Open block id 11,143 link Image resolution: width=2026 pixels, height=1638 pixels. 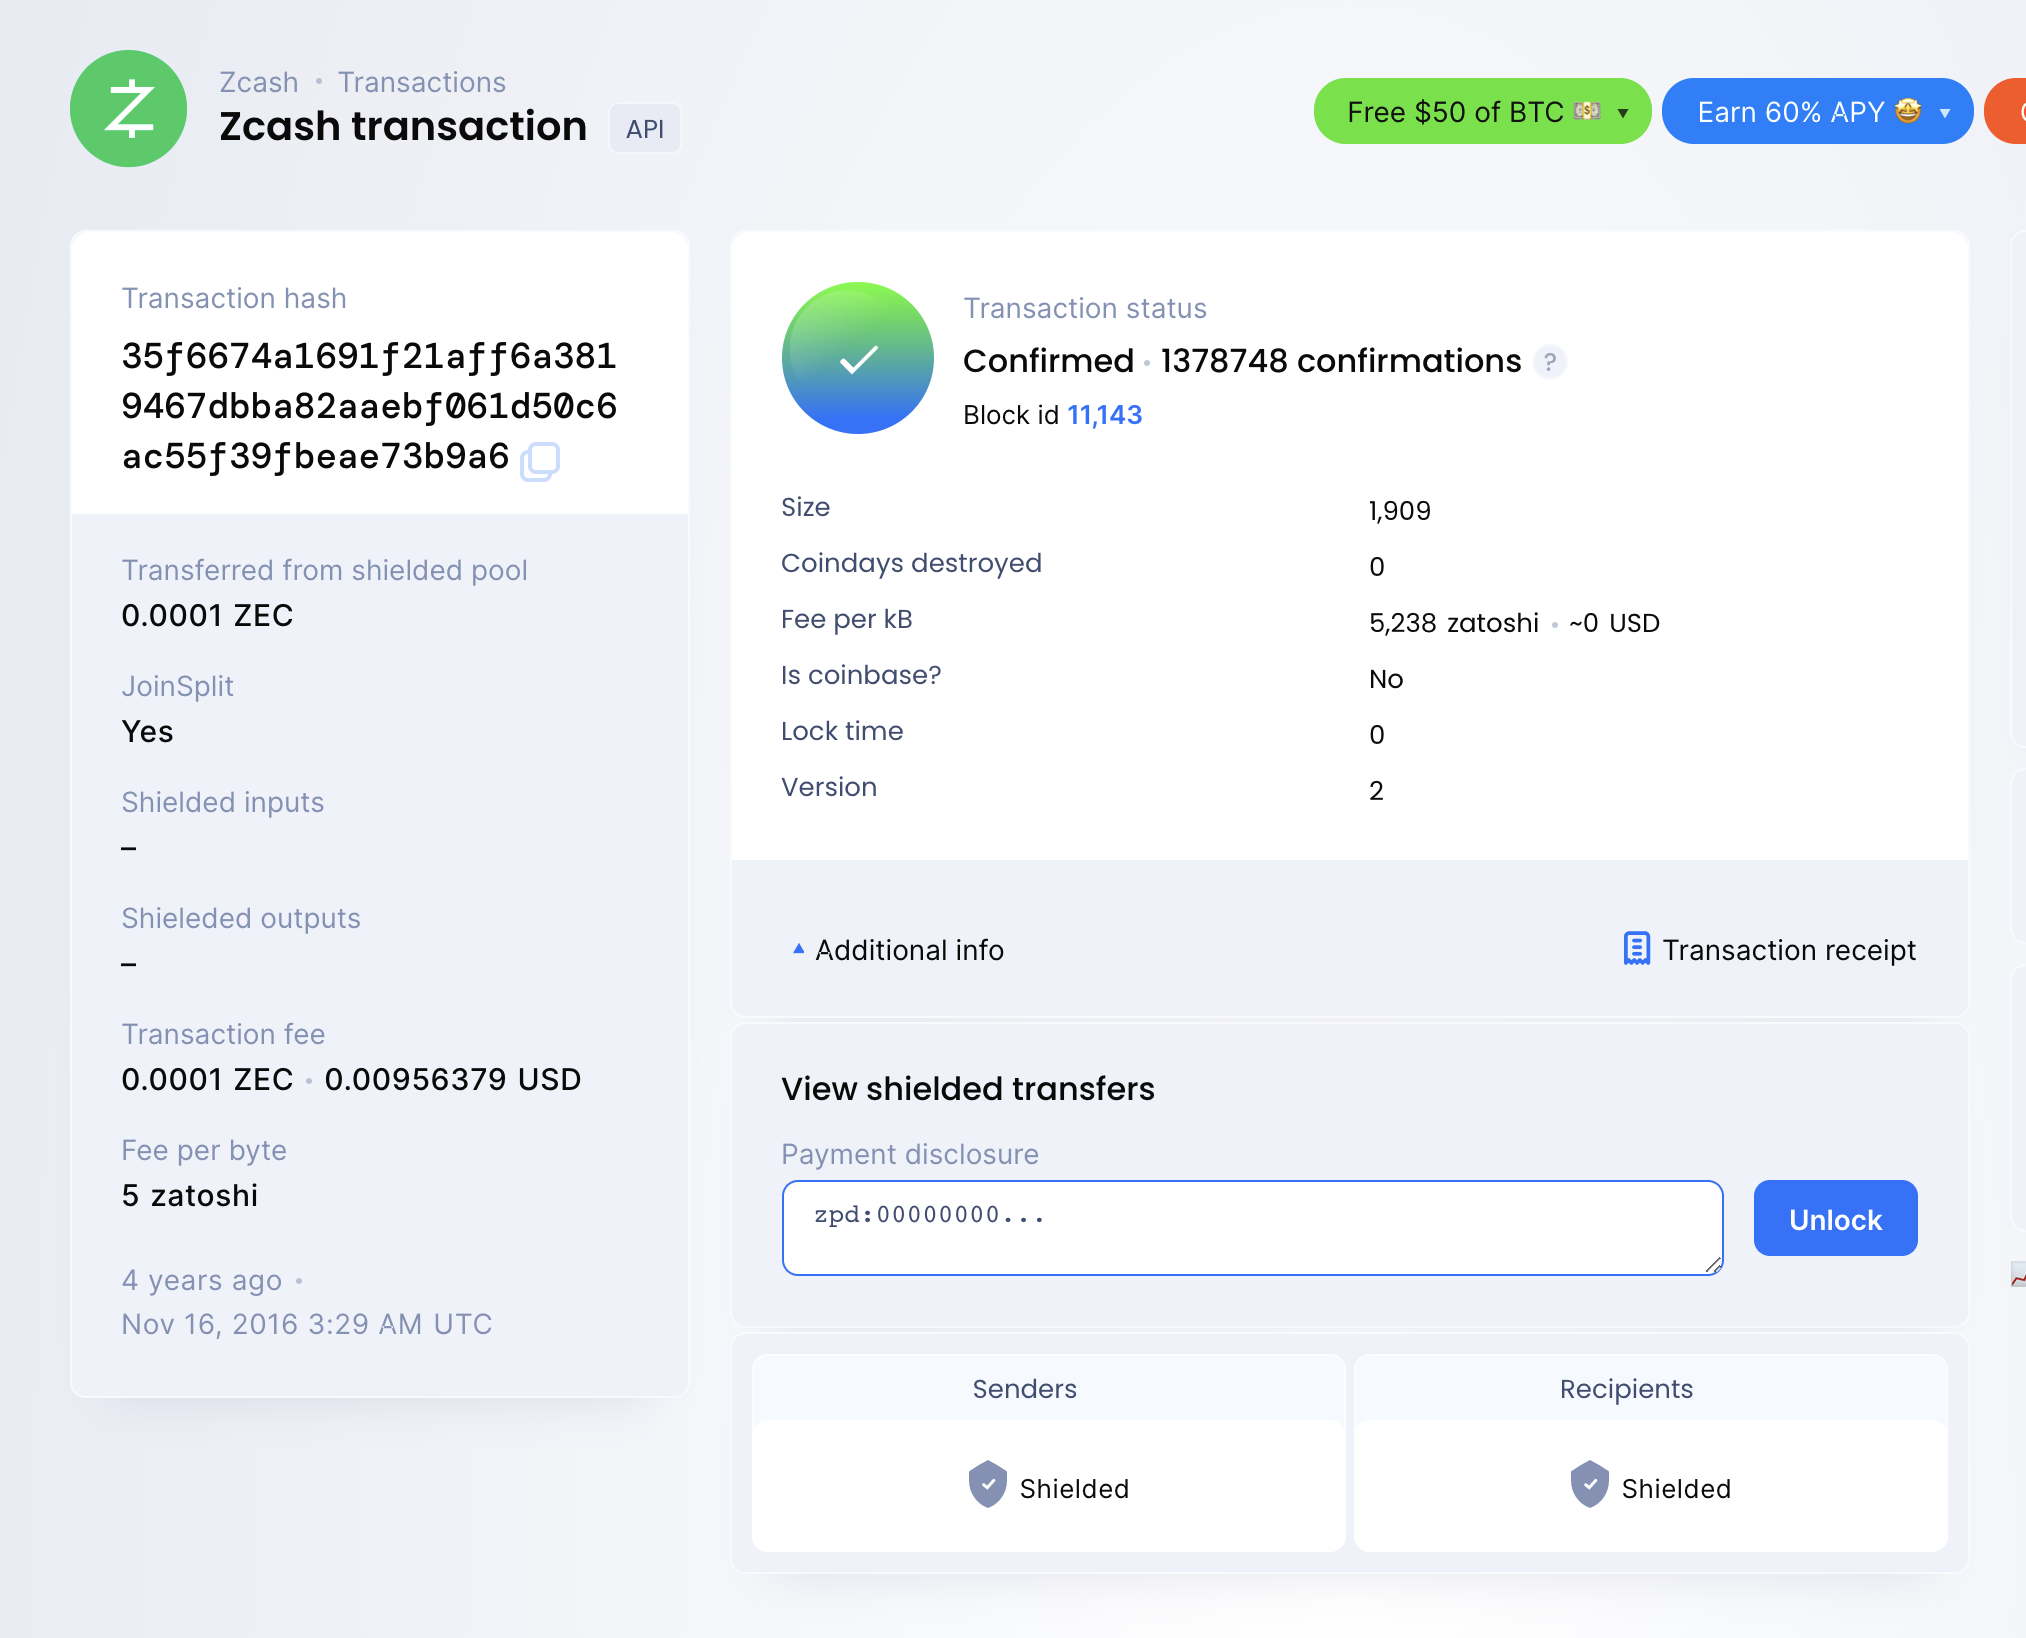pos(1104,415)
